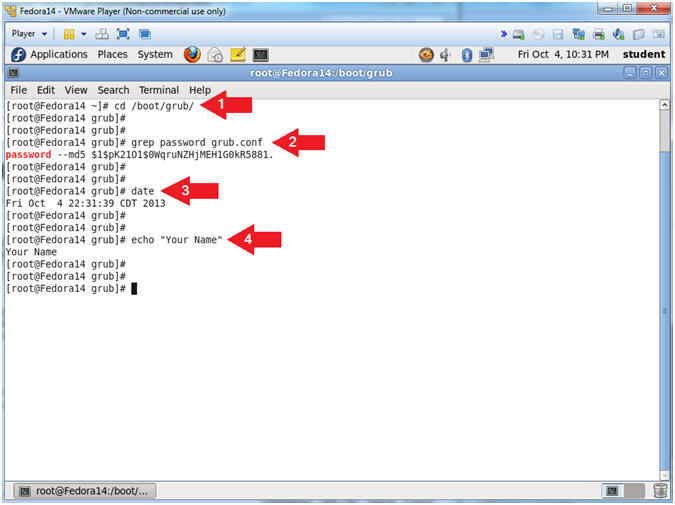Click the second-to-last gray device icon
The width and height of the screenshot is (675, 505).
[639, 34]
